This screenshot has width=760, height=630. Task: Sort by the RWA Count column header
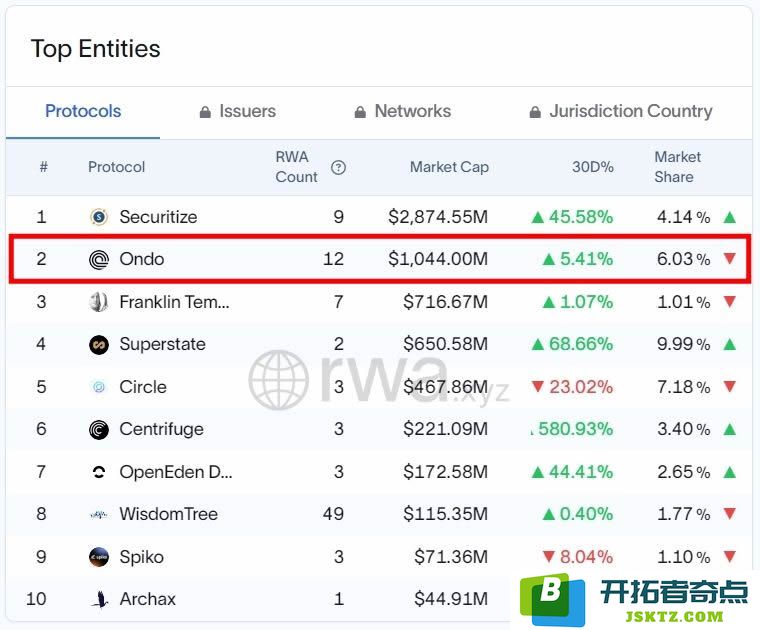click(x=296, y=167)
